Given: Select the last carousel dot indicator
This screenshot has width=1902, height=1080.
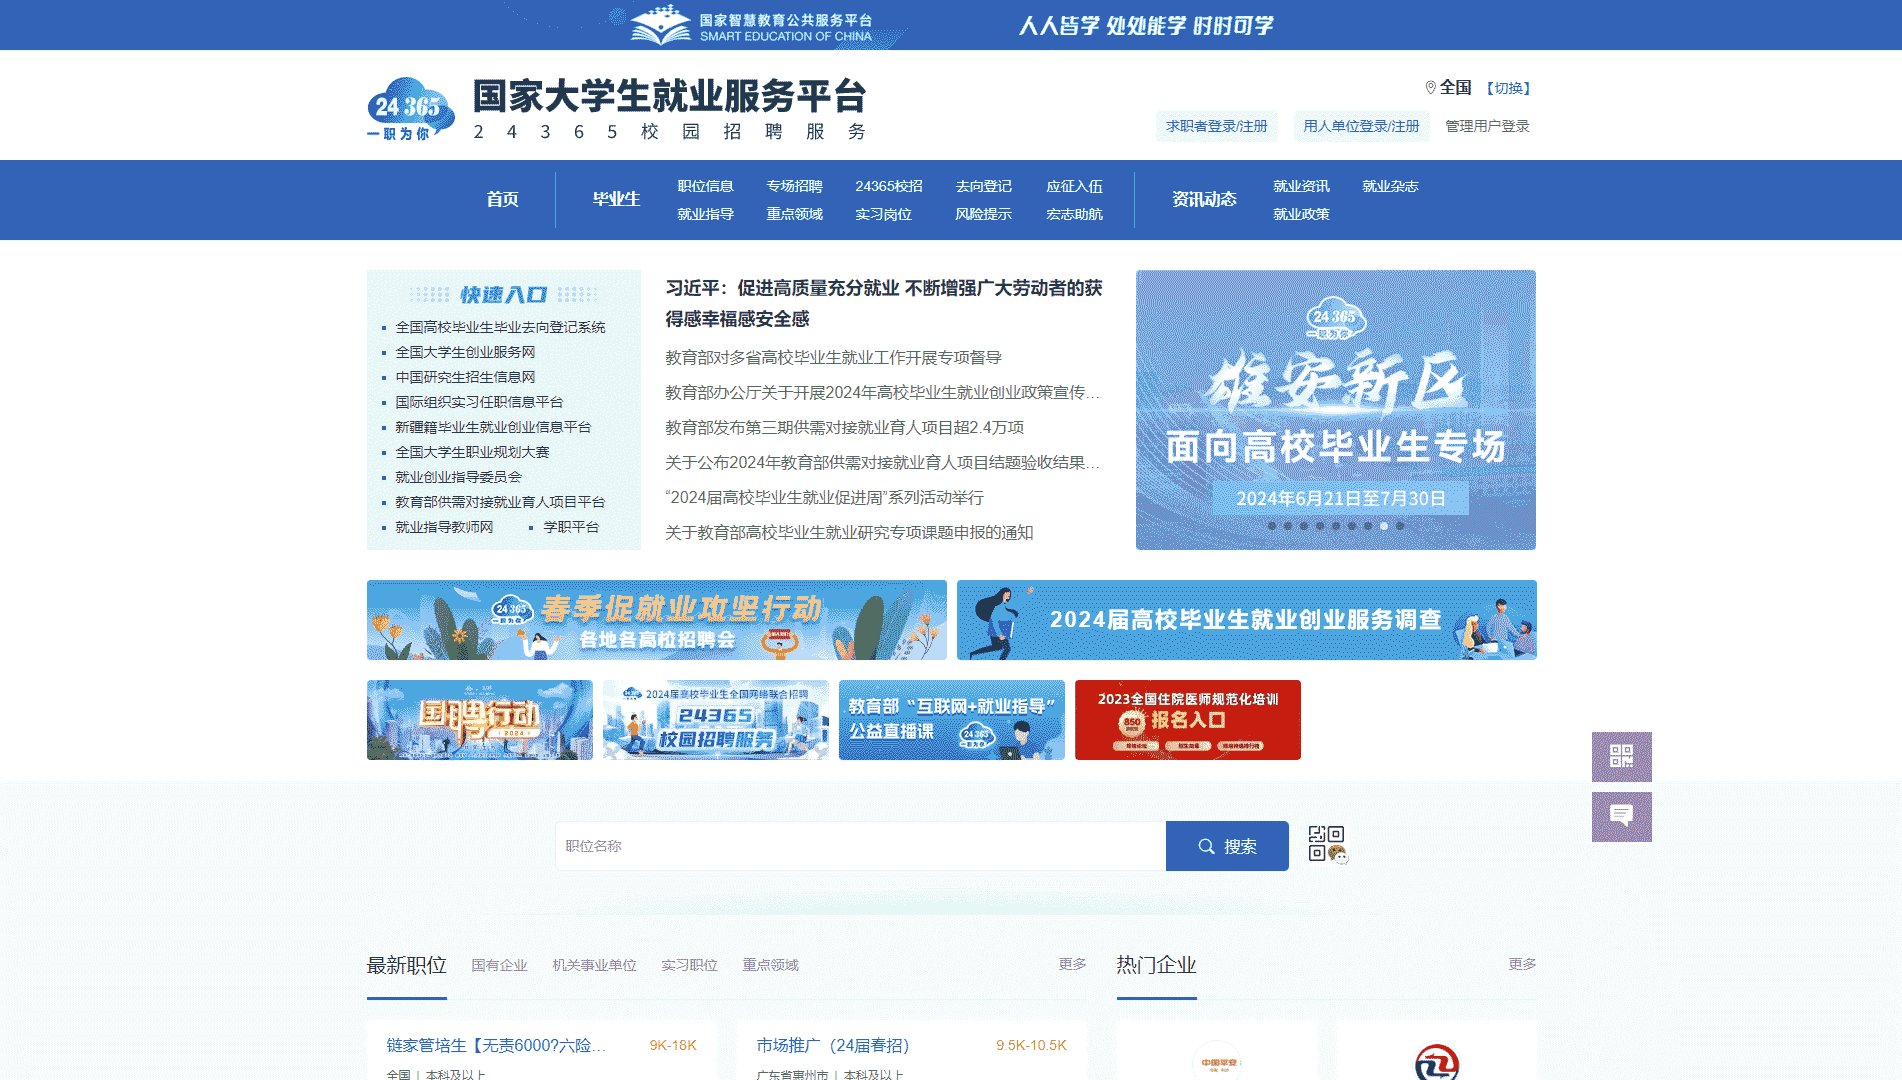Looking at the screenshot, I should (1400, 526).
